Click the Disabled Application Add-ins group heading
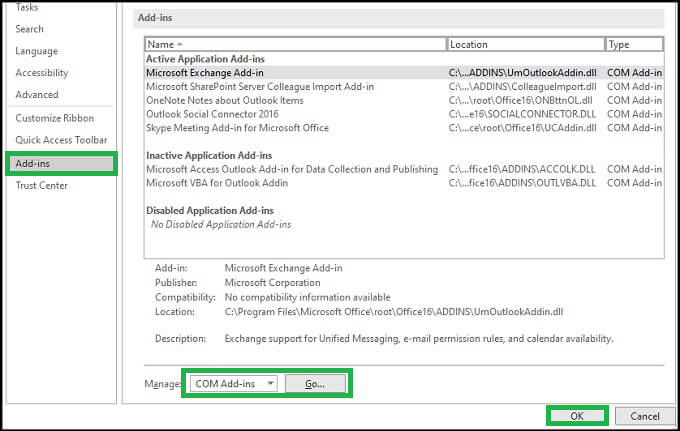The image size is (680, 431). point(210,211)
